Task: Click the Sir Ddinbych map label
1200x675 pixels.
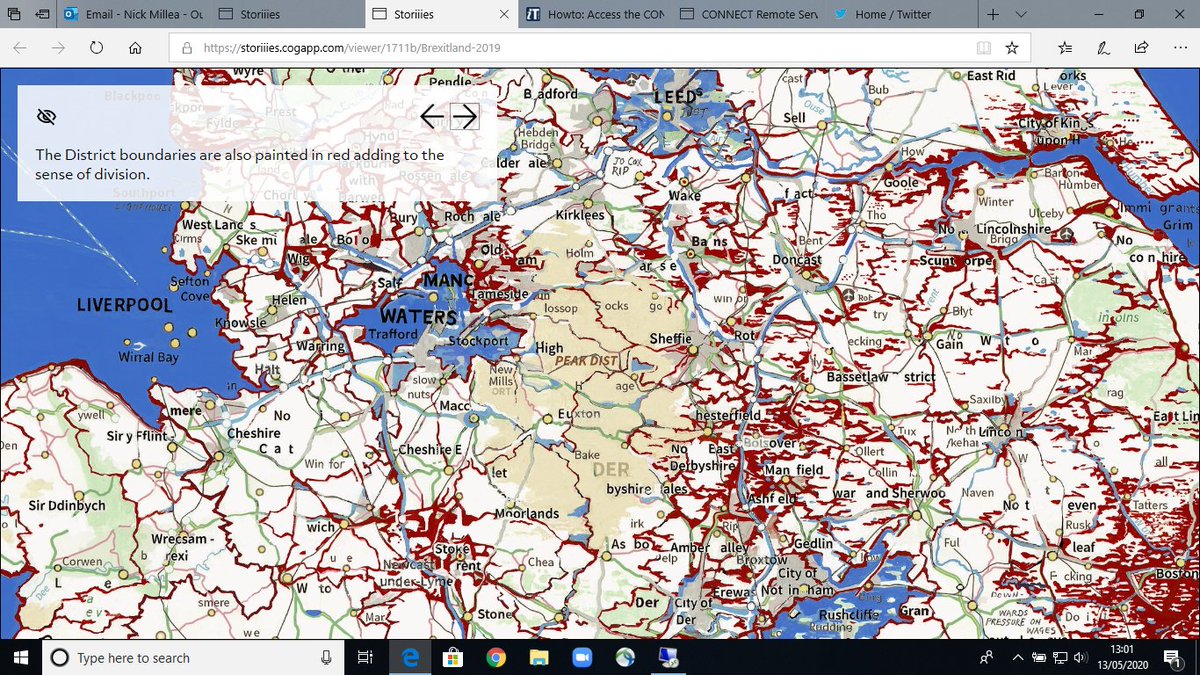Action: (x=67, y=506)
